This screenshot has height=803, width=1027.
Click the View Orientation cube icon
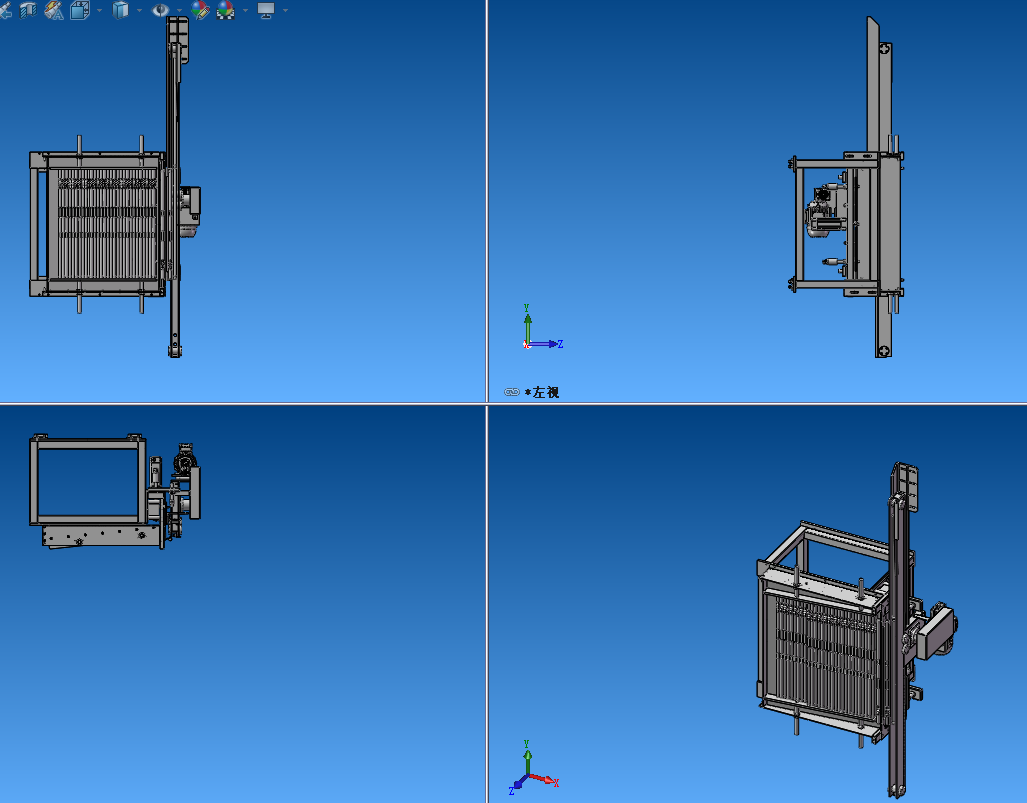click(x=79, y=11)
